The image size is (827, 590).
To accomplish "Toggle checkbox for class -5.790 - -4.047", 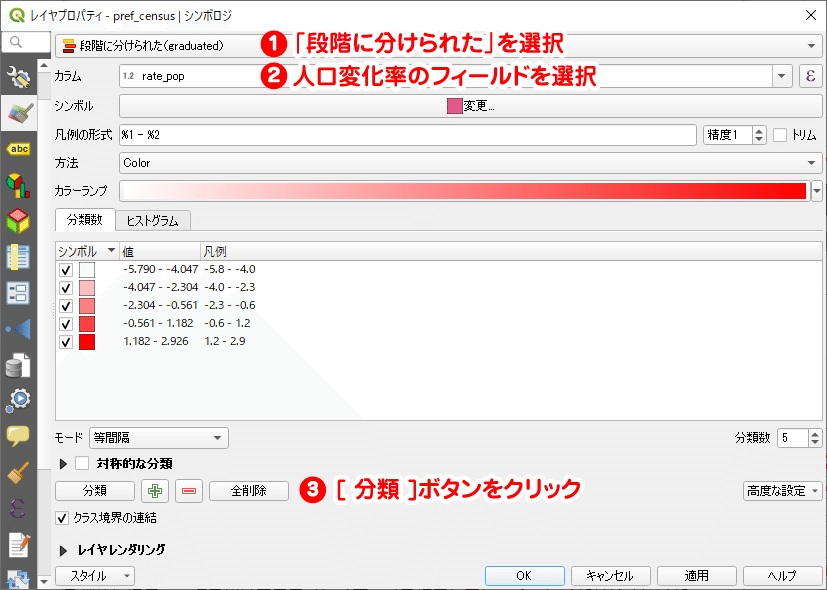I will (66, 270).
